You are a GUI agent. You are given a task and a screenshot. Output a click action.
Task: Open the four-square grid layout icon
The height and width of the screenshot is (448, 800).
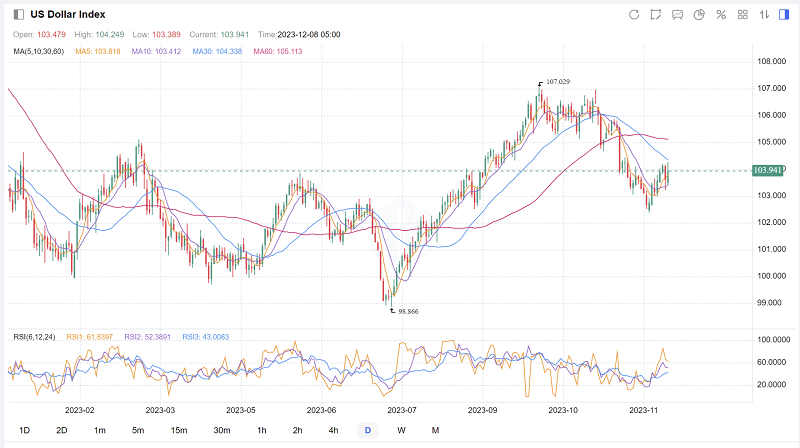743,14
